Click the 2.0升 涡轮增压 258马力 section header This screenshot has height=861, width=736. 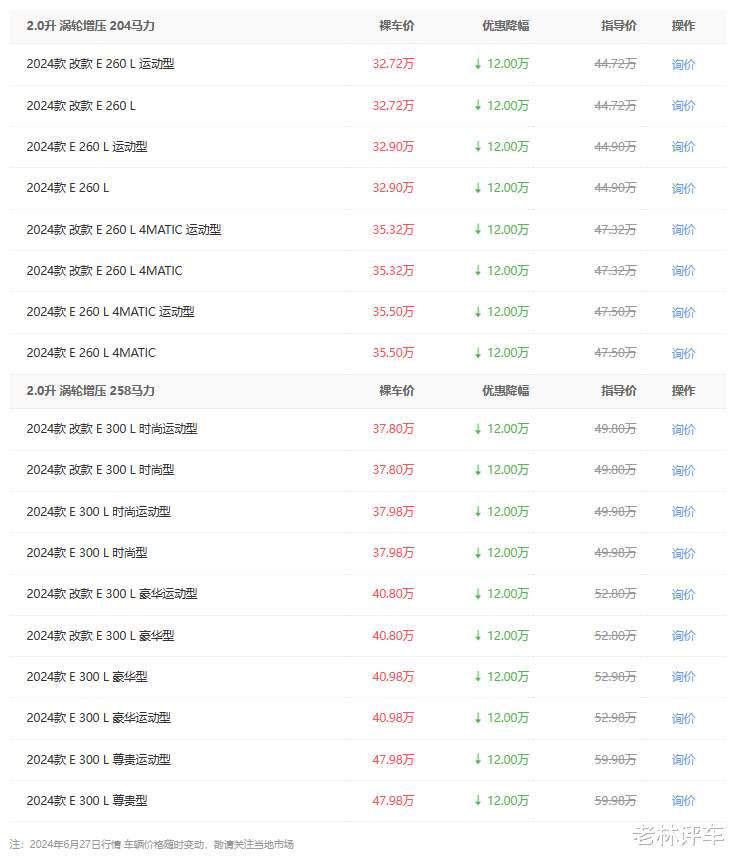tap(91, 391)
